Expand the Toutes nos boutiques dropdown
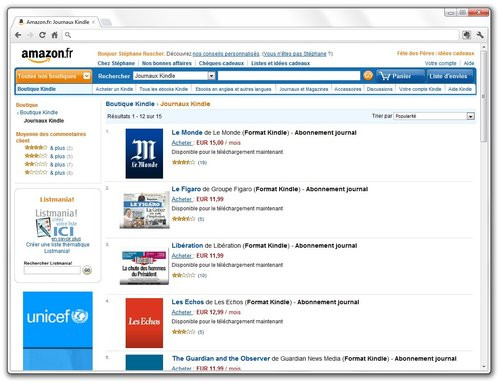 pos(54,76)
